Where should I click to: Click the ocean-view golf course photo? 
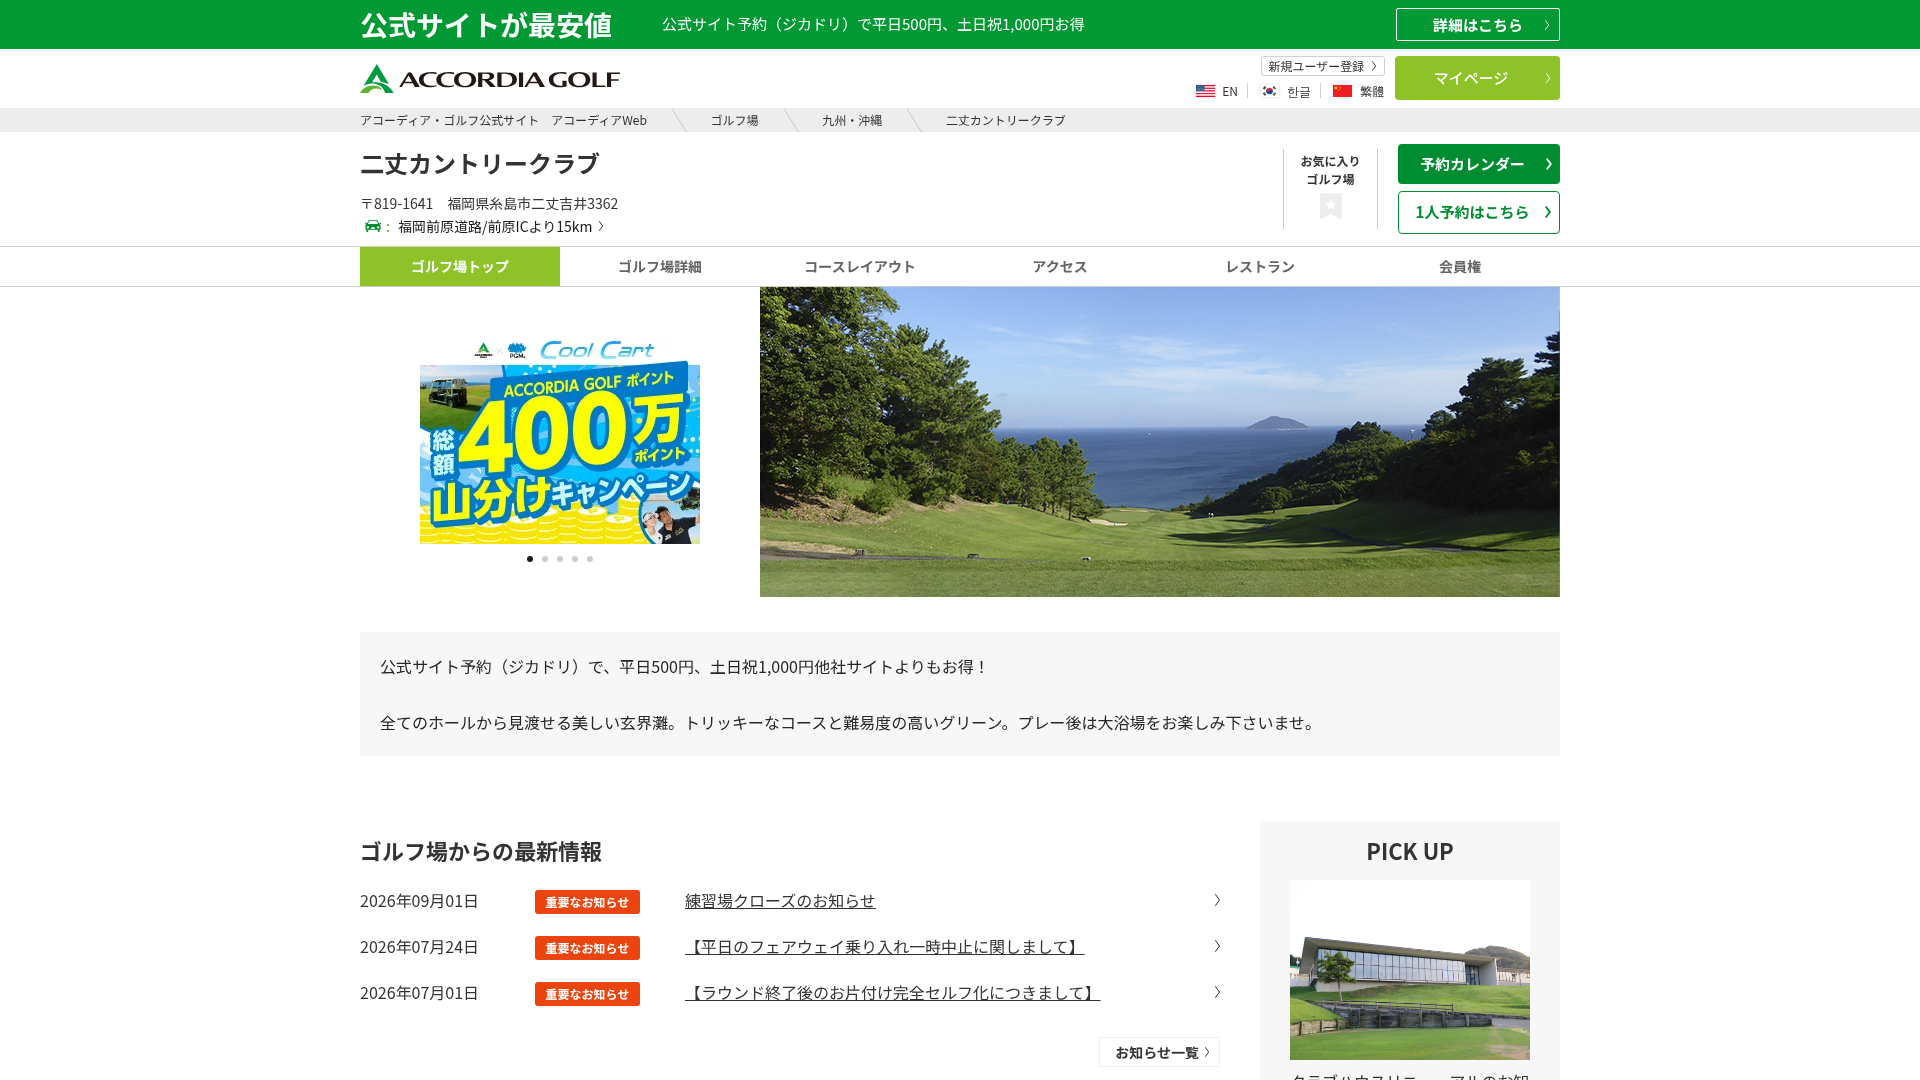tap(1160, 442)
